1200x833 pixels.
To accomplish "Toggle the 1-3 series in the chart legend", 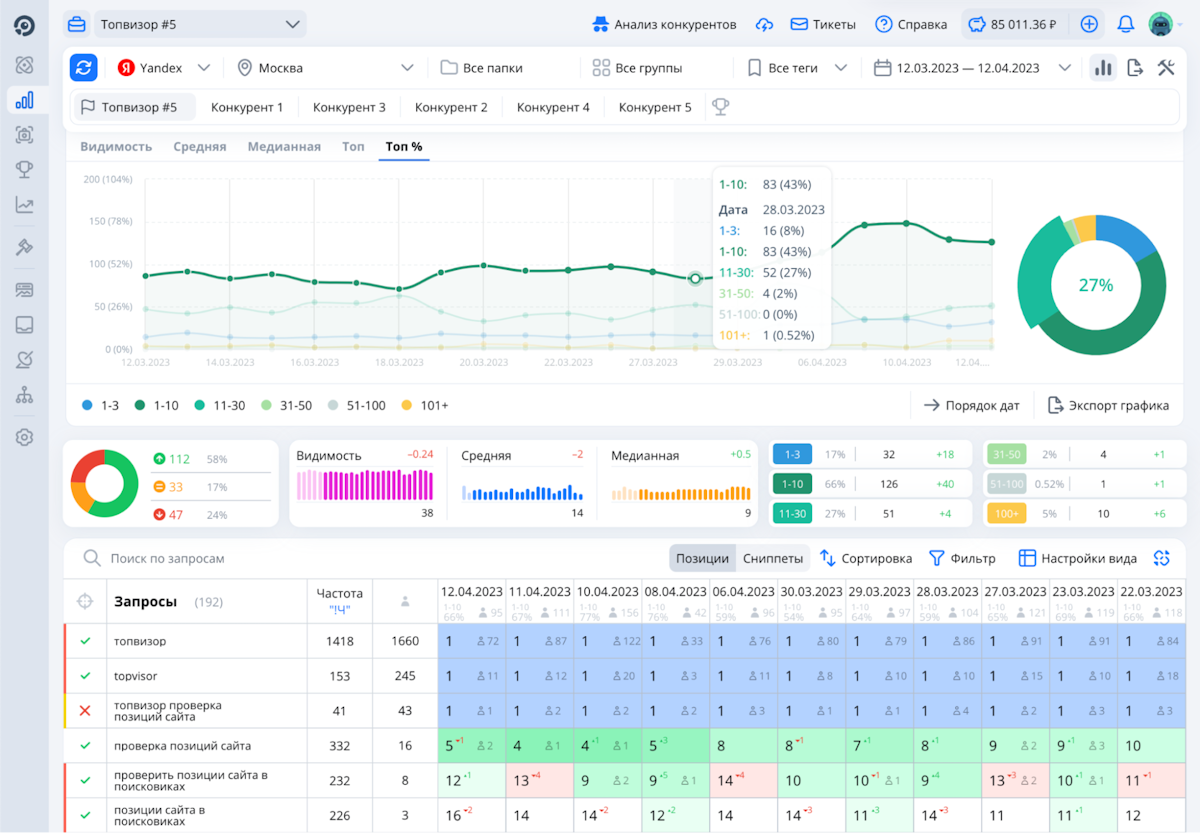I will click(x=103, y=406).
